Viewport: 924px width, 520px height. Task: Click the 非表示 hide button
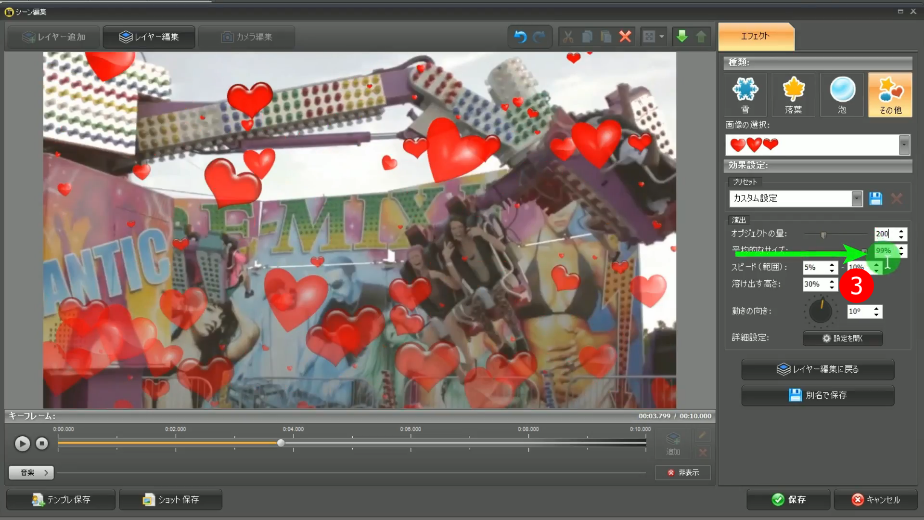click(x=683, y=472)
